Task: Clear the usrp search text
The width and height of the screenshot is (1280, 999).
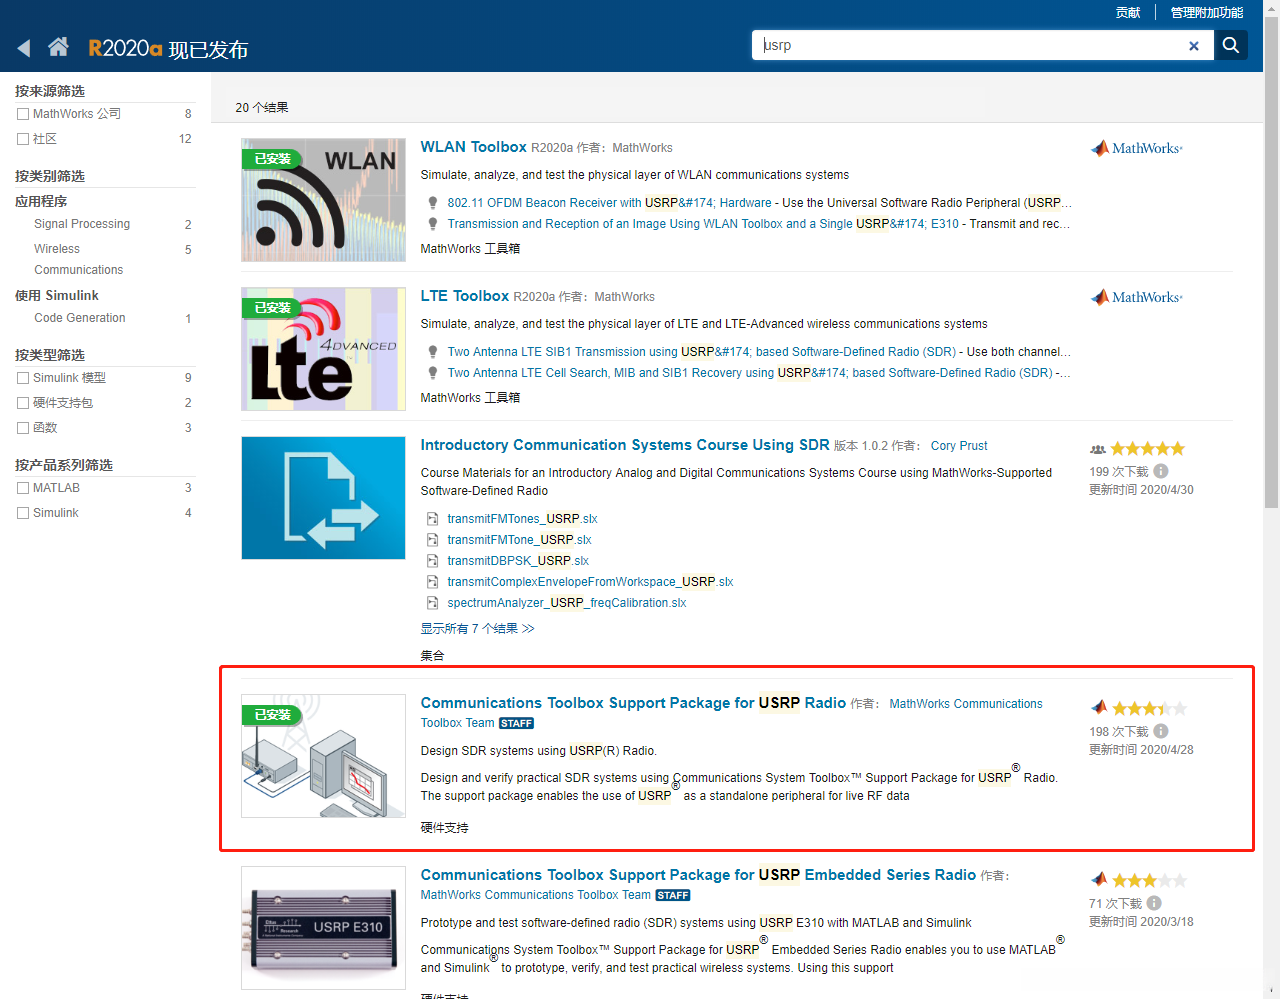Action: pos(1193,46)
